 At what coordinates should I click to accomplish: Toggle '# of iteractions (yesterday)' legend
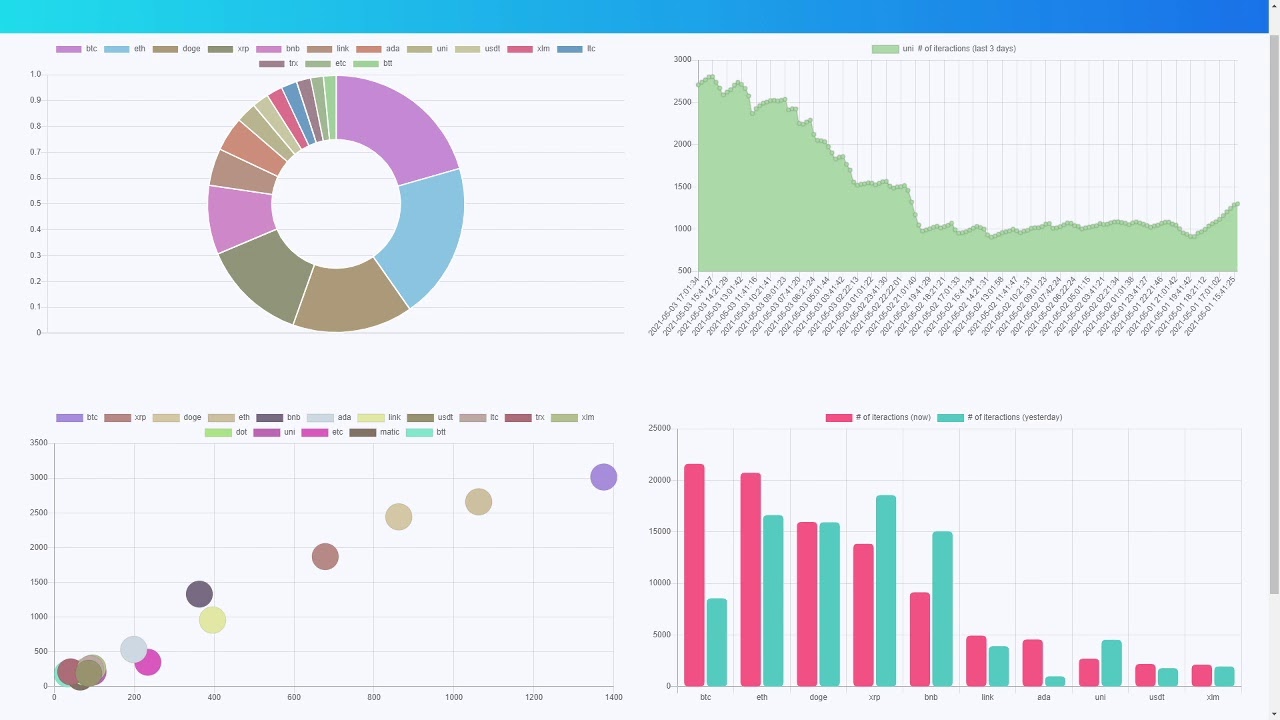[x=1000, y=417]
